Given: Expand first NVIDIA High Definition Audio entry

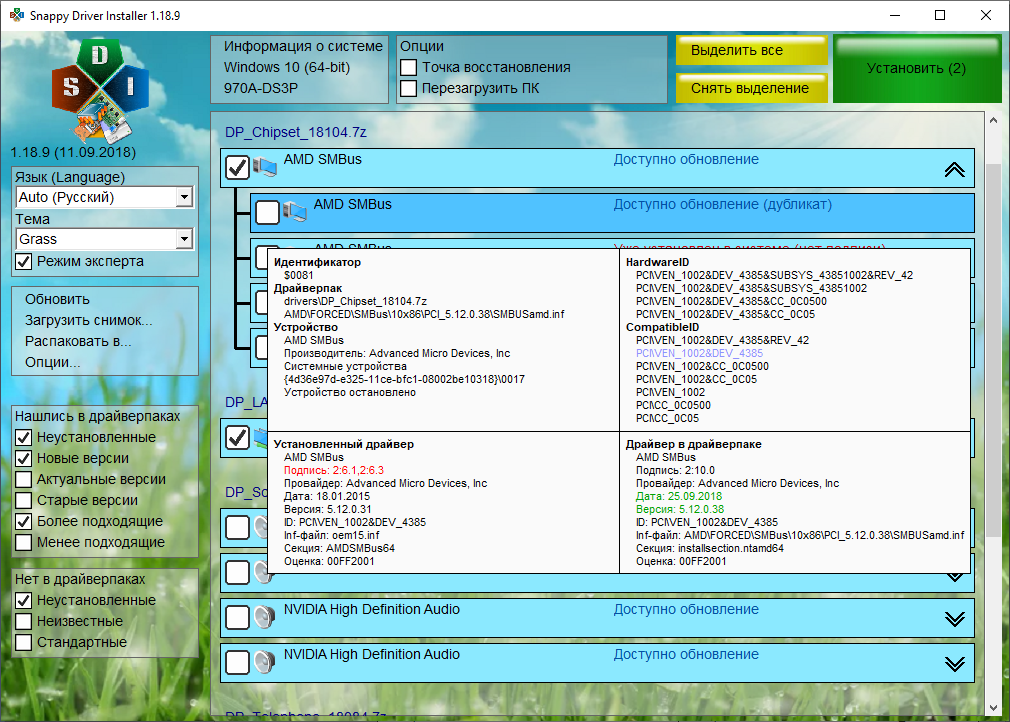Looking at the screenshot, I should click(x=955, y=619).
